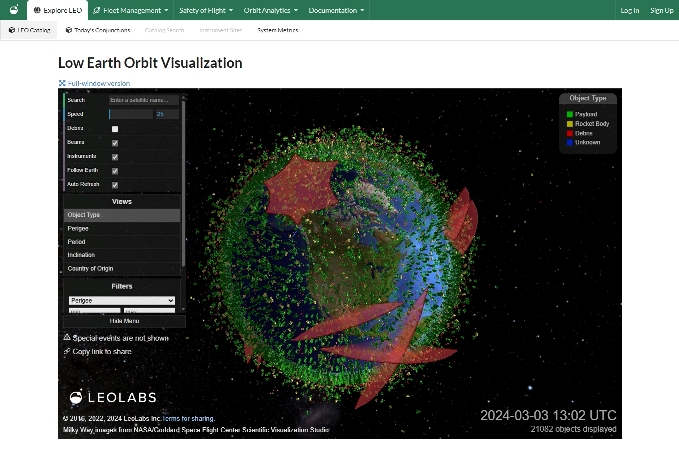Click the globe icon on Explore LEO
679x450 pixels.
(x=36, y=10)
